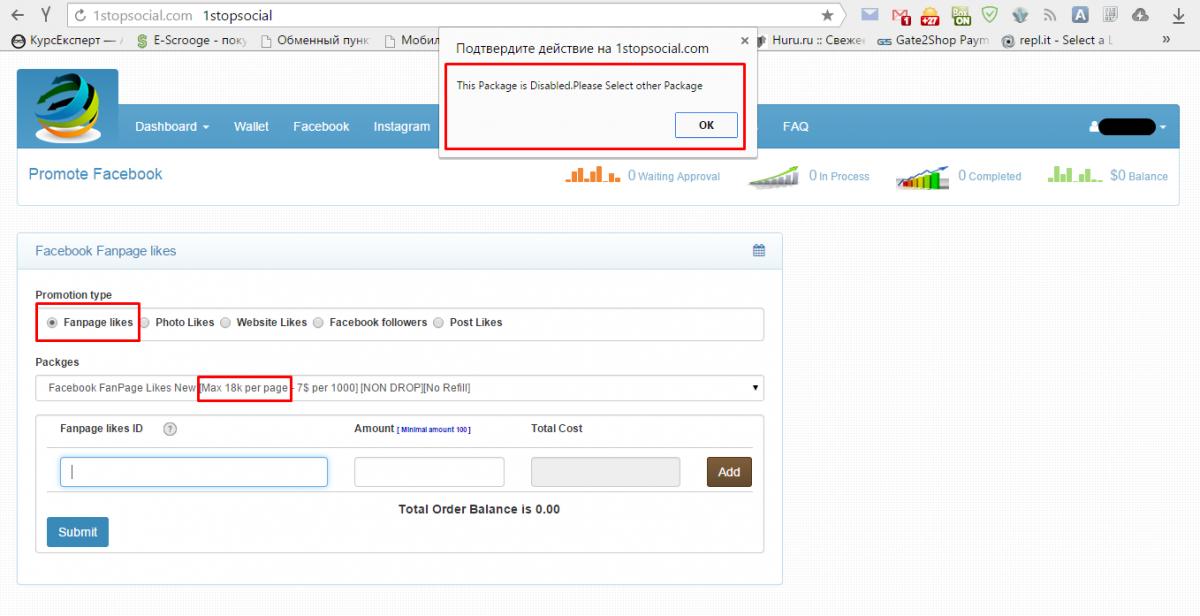Image resolution: width=1200 pixels, height=616 pixels.
Task: Select the Post Likes radio button
Action: click(439, 323)
